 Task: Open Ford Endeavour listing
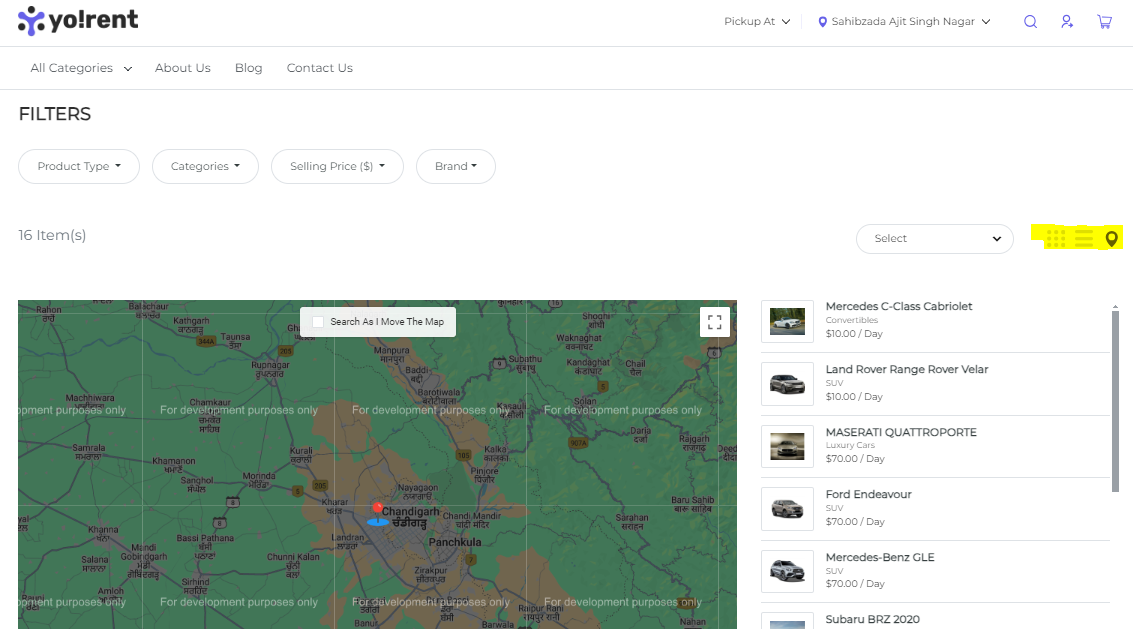[869, 495]
